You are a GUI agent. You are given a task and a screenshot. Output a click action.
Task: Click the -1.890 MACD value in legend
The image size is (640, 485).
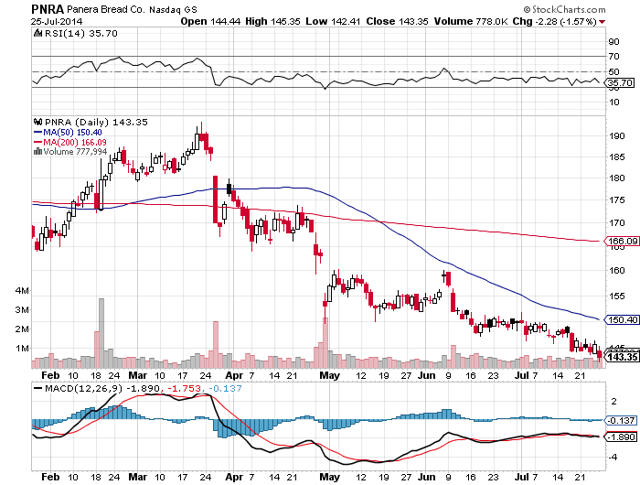[x=144, y=389]
